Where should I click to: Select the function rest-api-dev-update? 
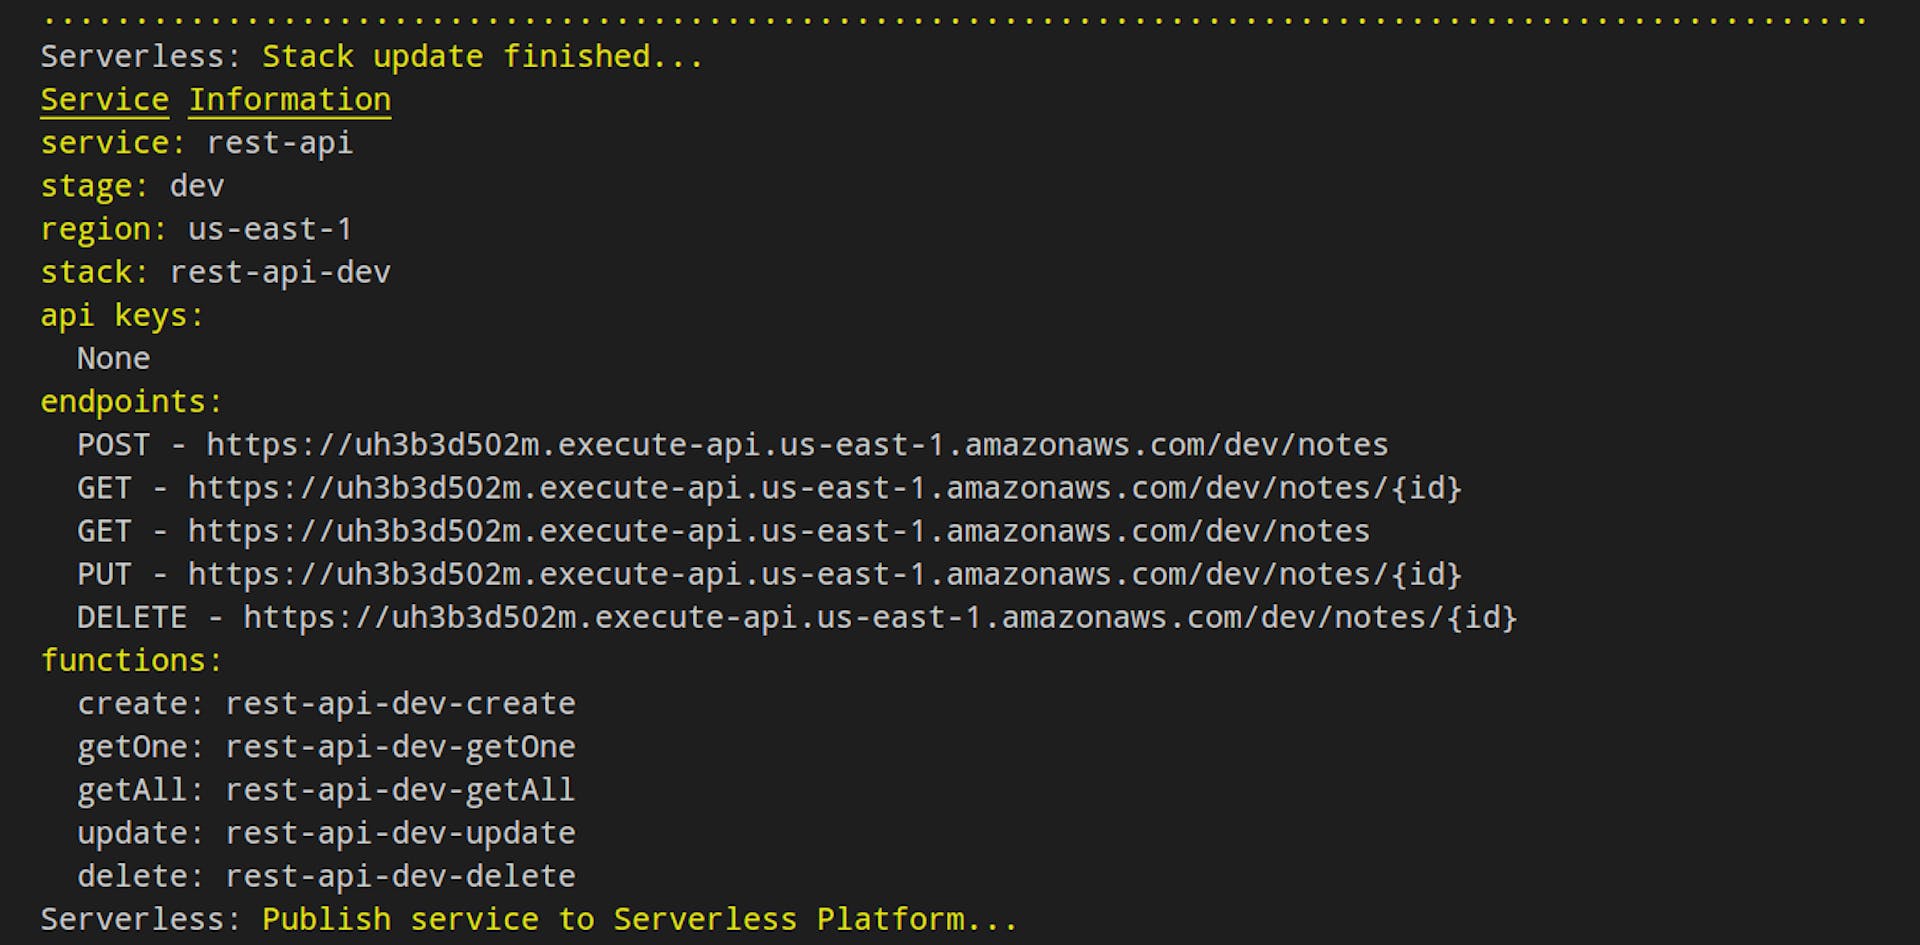[399, 832]
